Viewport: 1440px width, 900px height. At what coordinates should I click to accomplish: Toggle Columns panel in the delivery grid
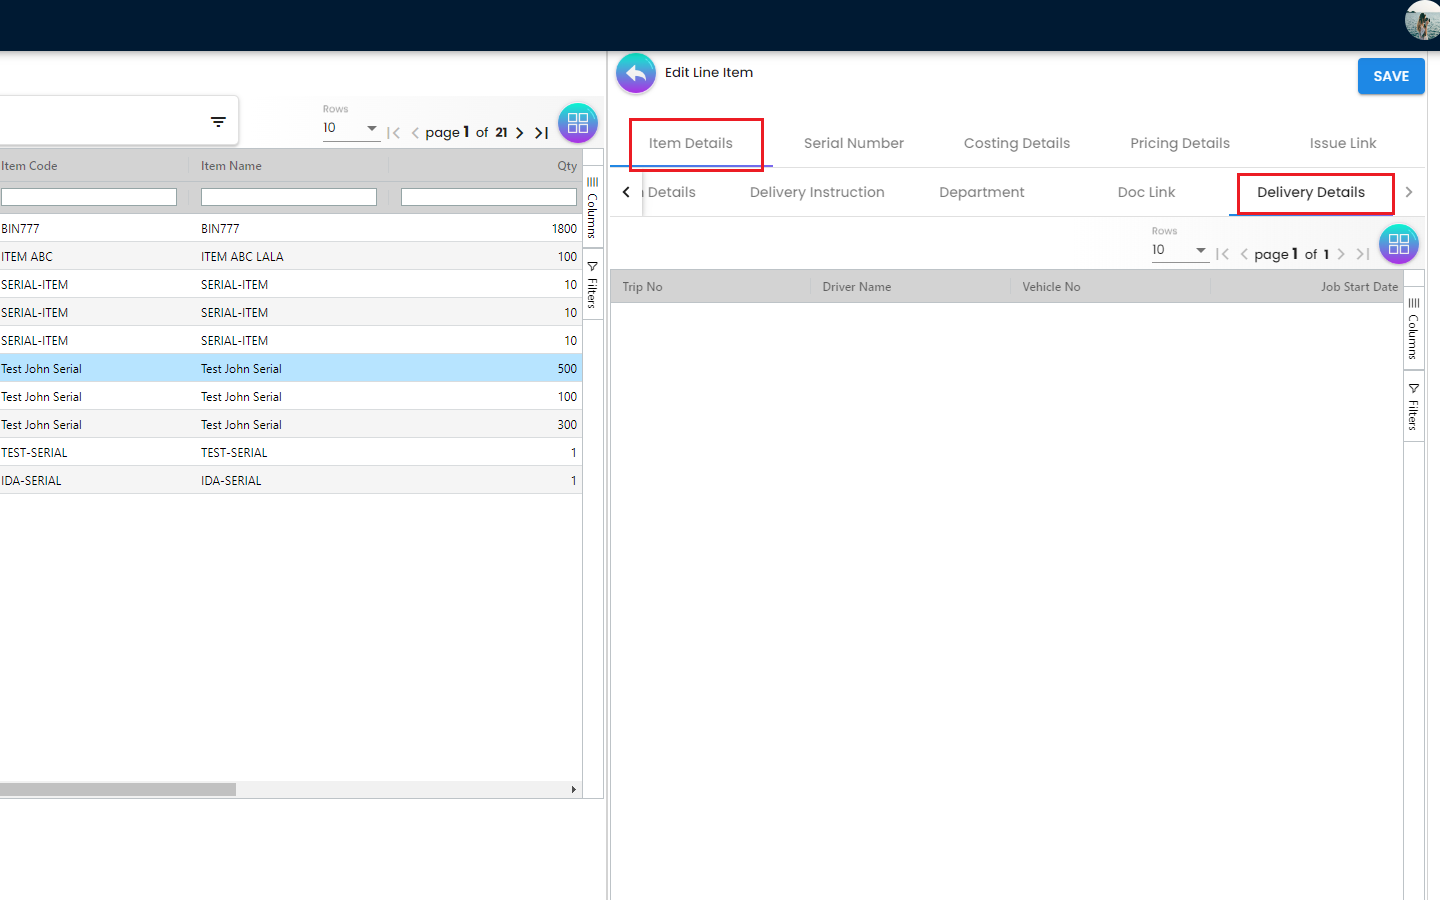[1413, 329]
